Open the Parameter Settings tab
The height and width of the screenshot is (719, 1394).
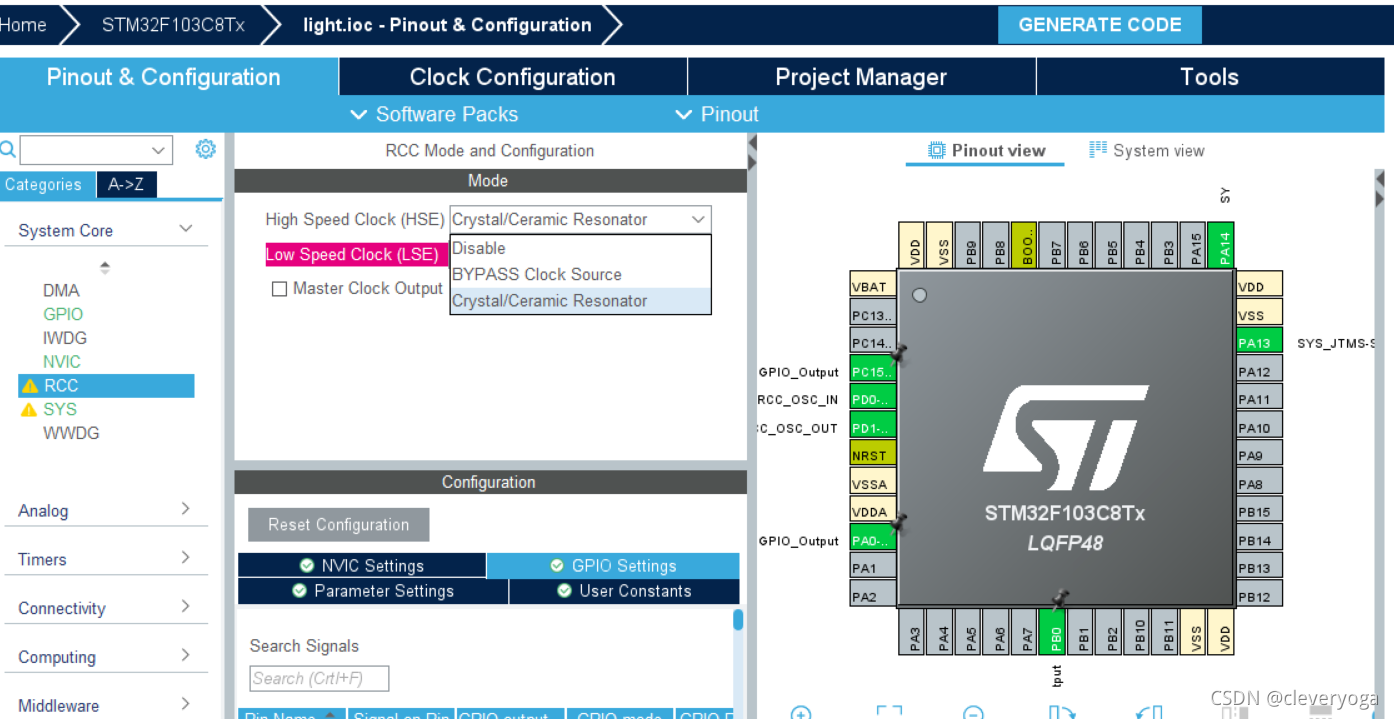pyautogui.click(x=373, y=591)
